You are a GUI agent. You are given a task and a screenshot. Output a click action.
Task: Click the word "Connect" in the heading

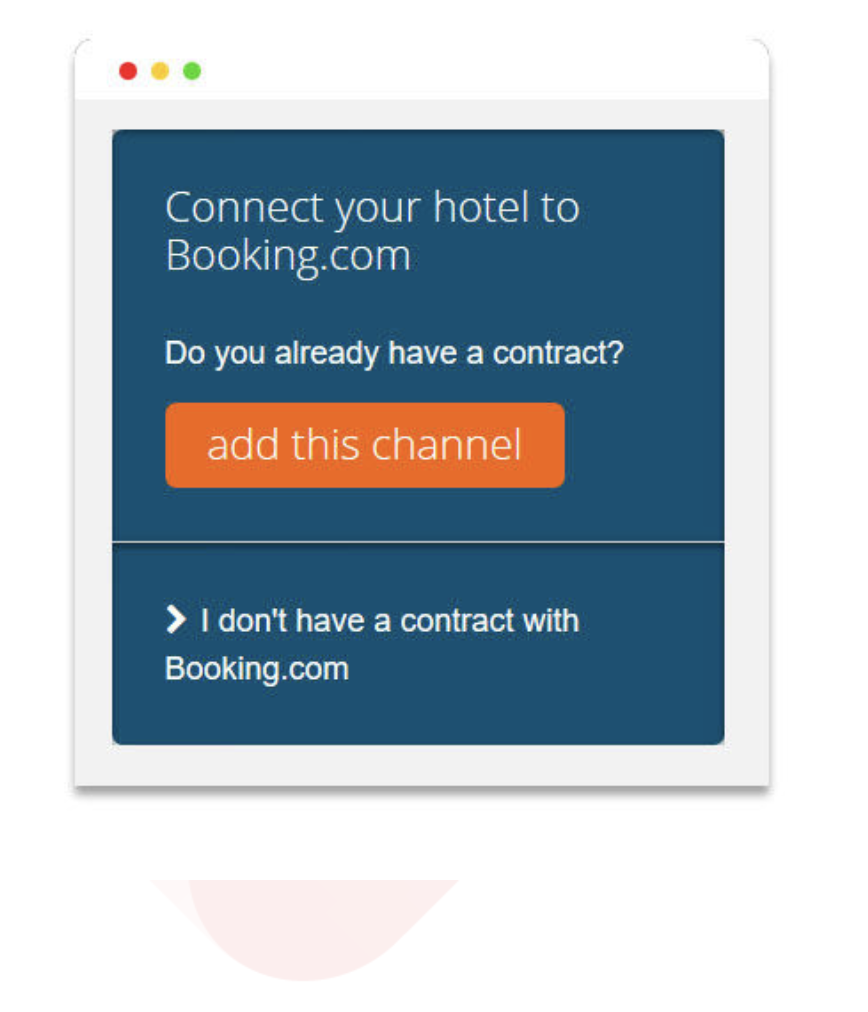(x=245, y=207)
